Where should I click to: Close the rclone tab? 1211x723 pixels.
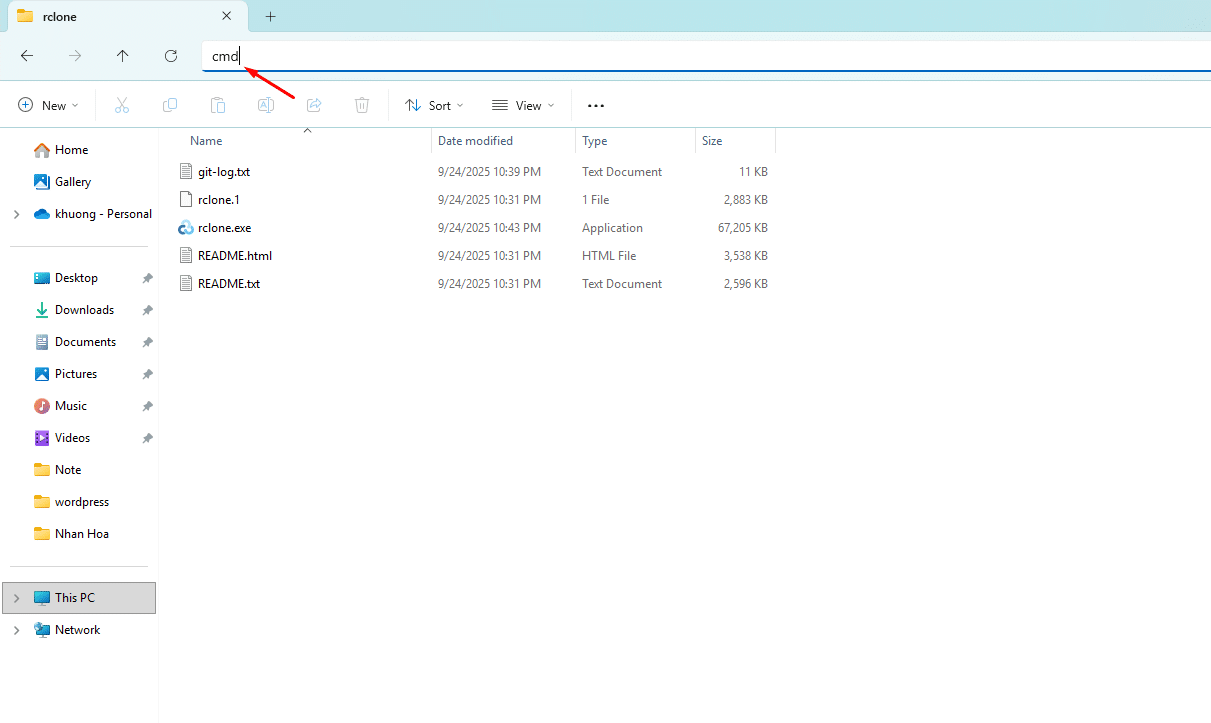click(x=227, y=16)
